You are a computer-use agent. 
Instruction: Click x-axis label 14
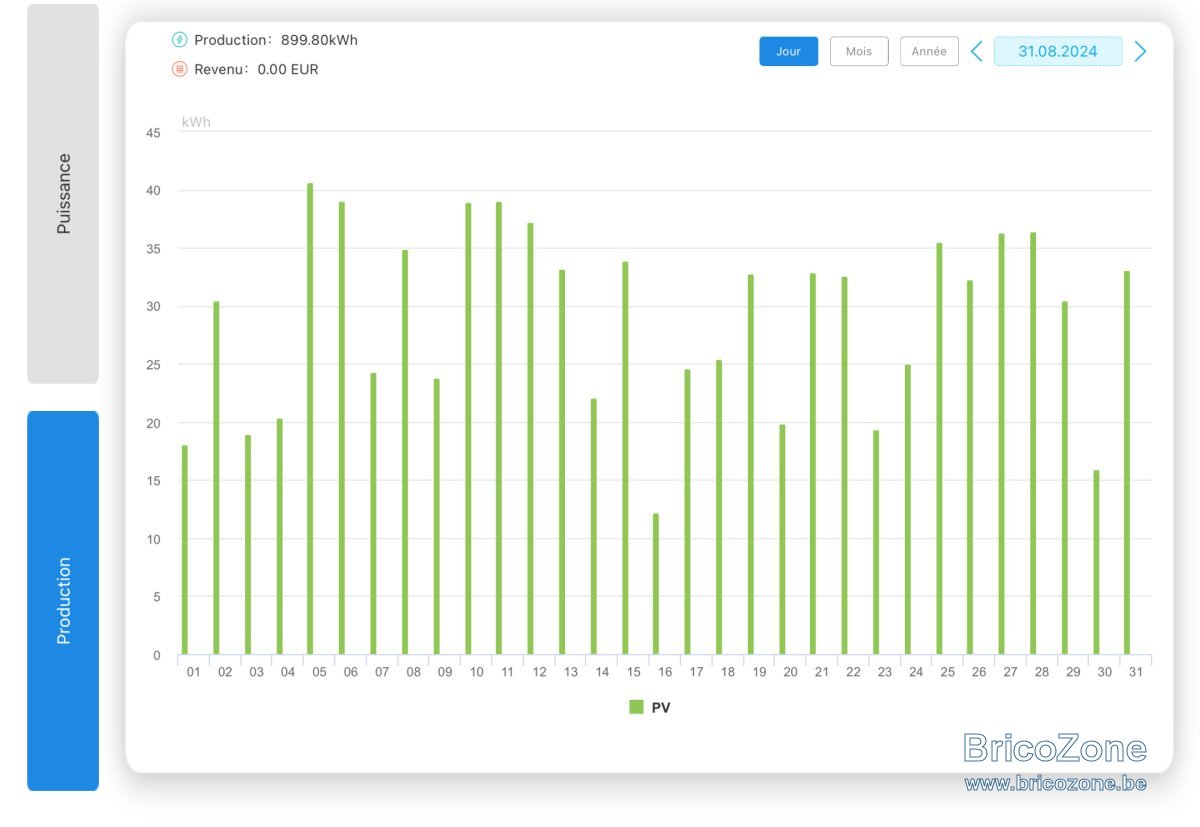tap(602, 672)
